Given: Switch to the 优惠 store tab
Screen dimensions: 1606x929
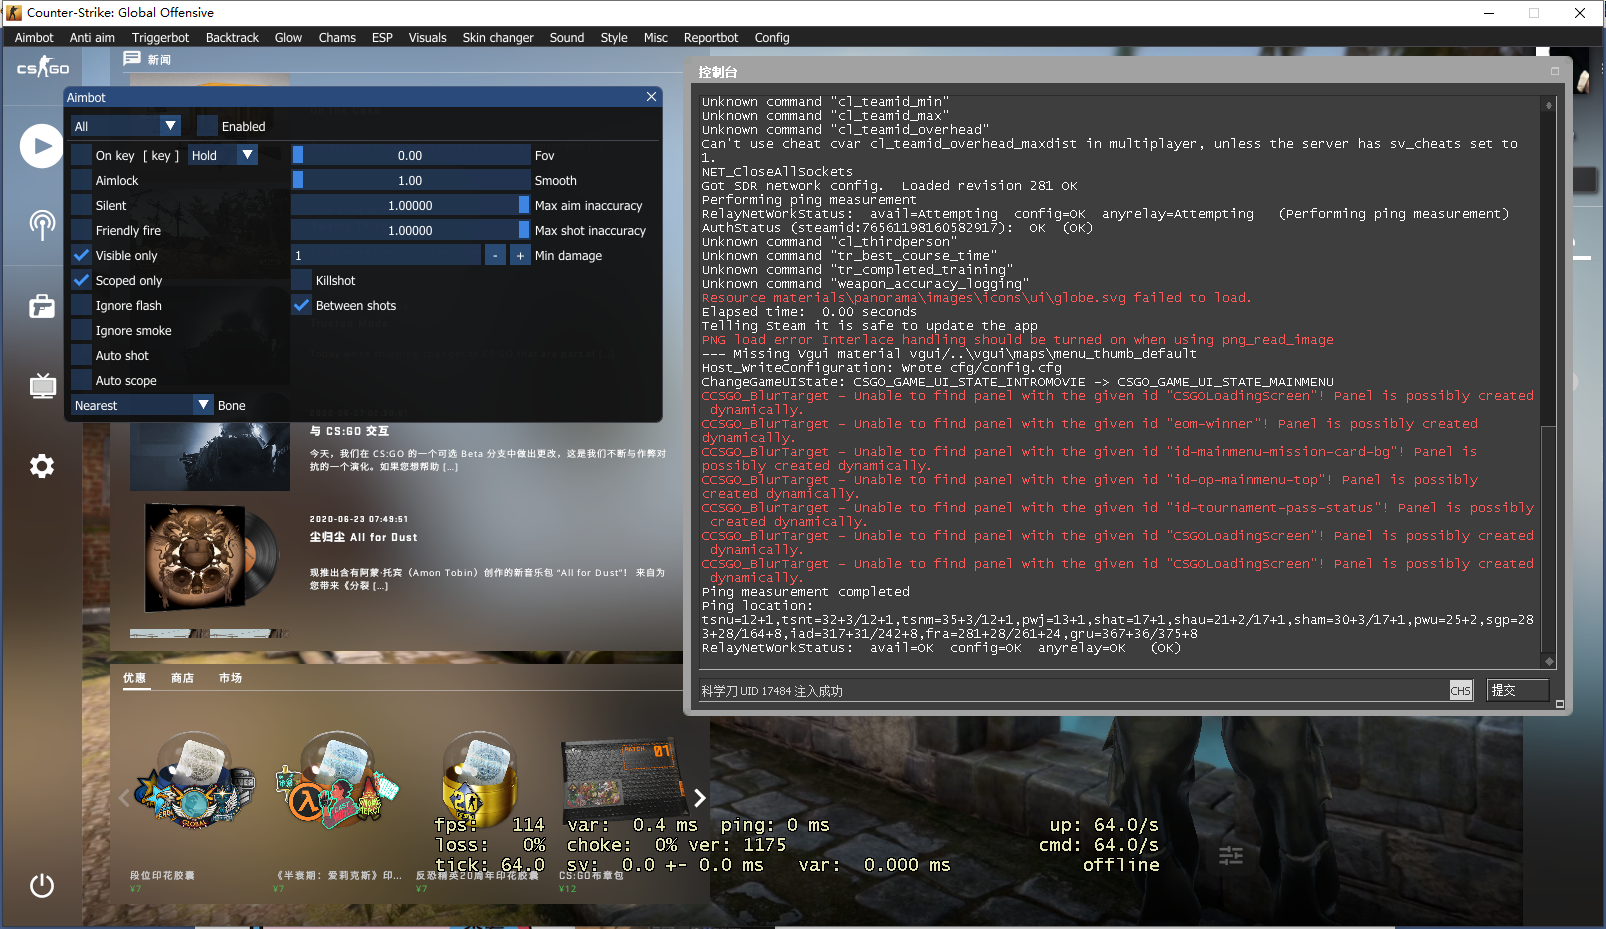Looking at the screenshot, I should point(134,678).
